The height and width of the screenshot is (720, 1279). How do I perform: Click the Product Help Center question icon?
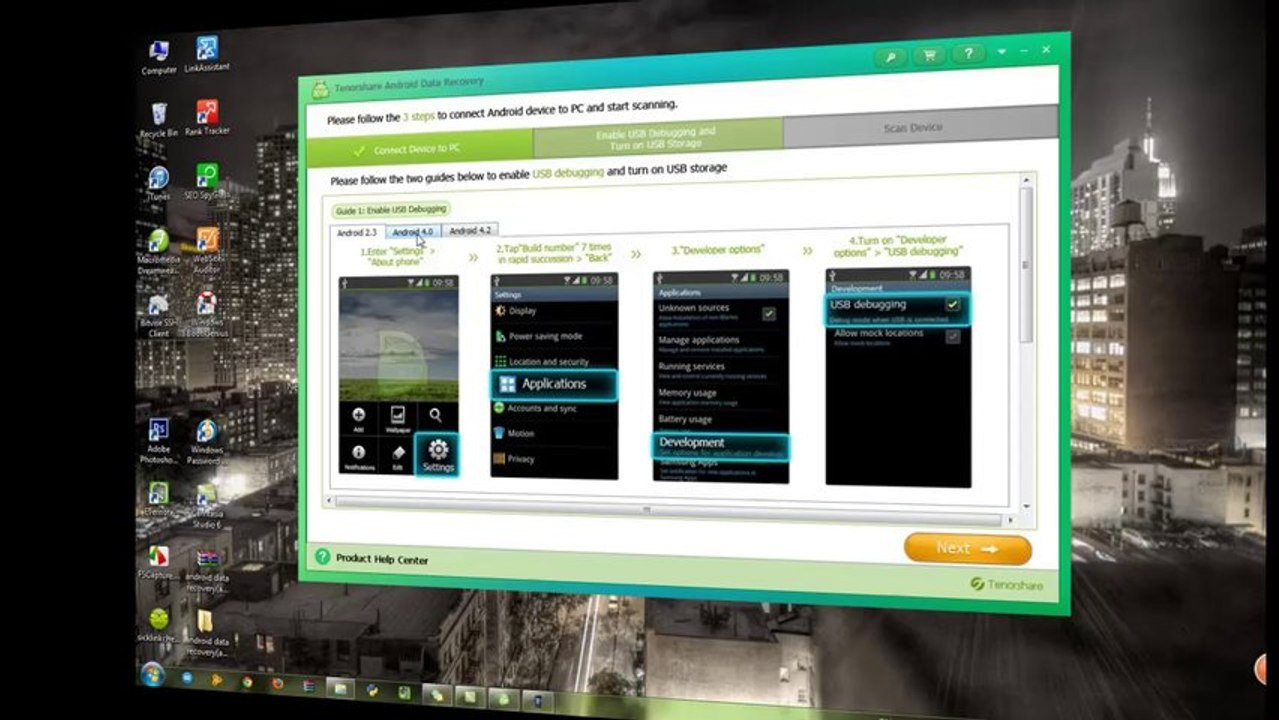tap(322, 557)
